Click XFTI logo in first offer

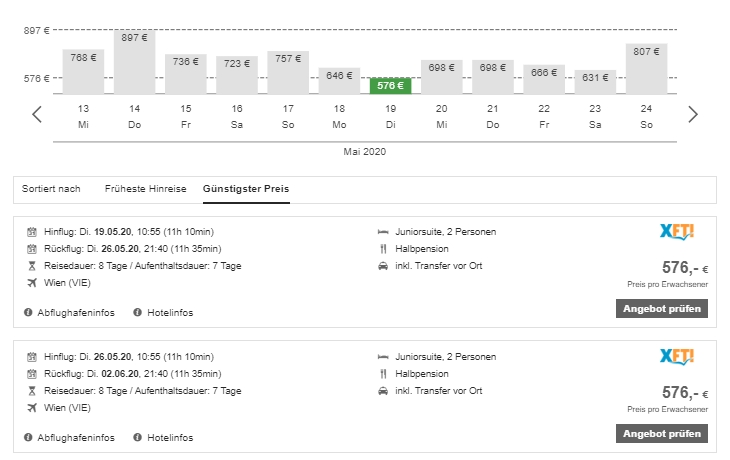(677, 232)
